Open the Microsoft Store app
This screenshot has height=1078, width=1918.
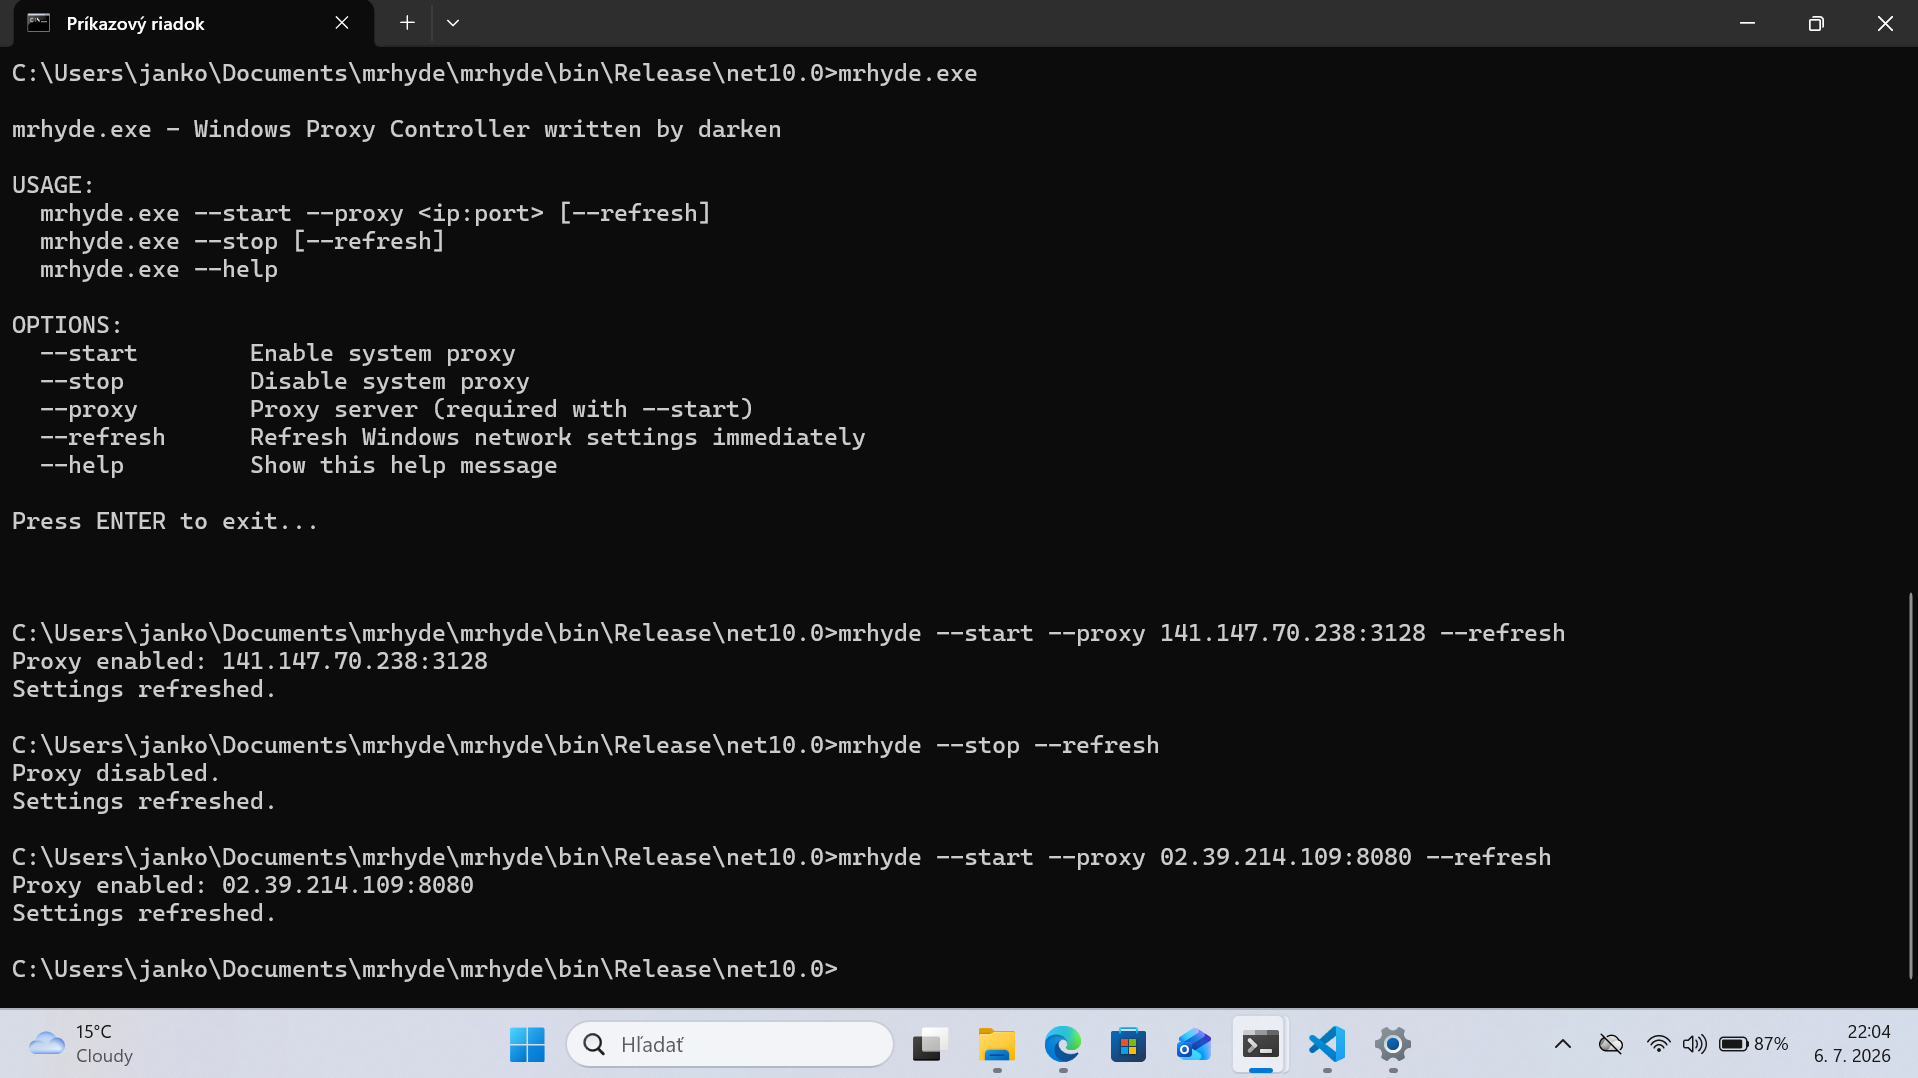pyautogui.click(x=1128, y=1044)
